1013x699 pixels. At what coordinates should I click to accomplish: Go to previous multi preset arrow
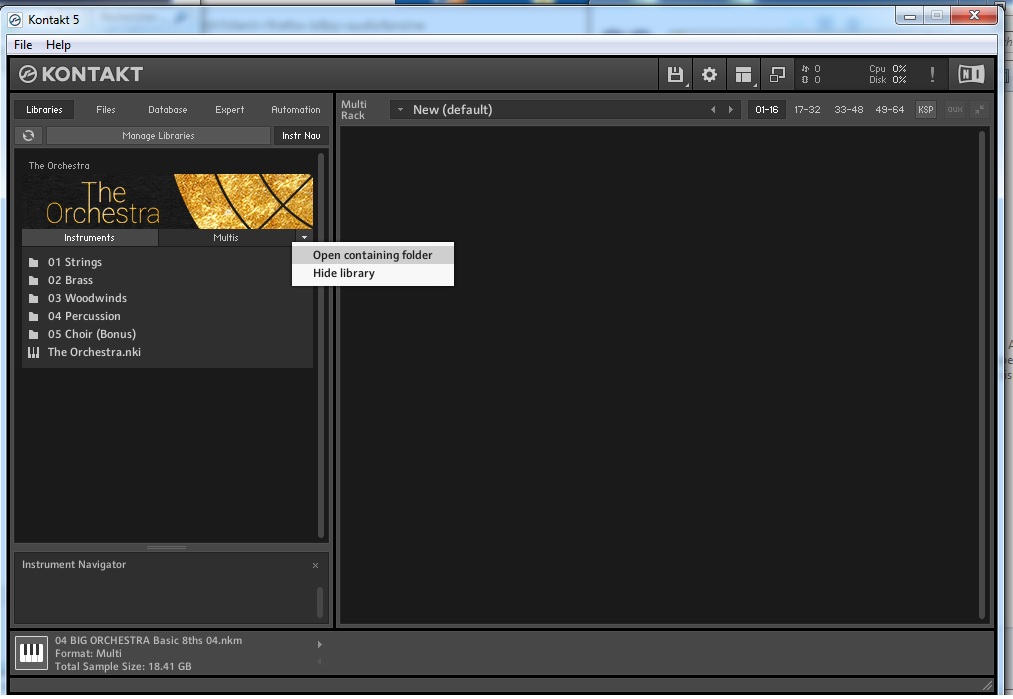tap(713, 110)
